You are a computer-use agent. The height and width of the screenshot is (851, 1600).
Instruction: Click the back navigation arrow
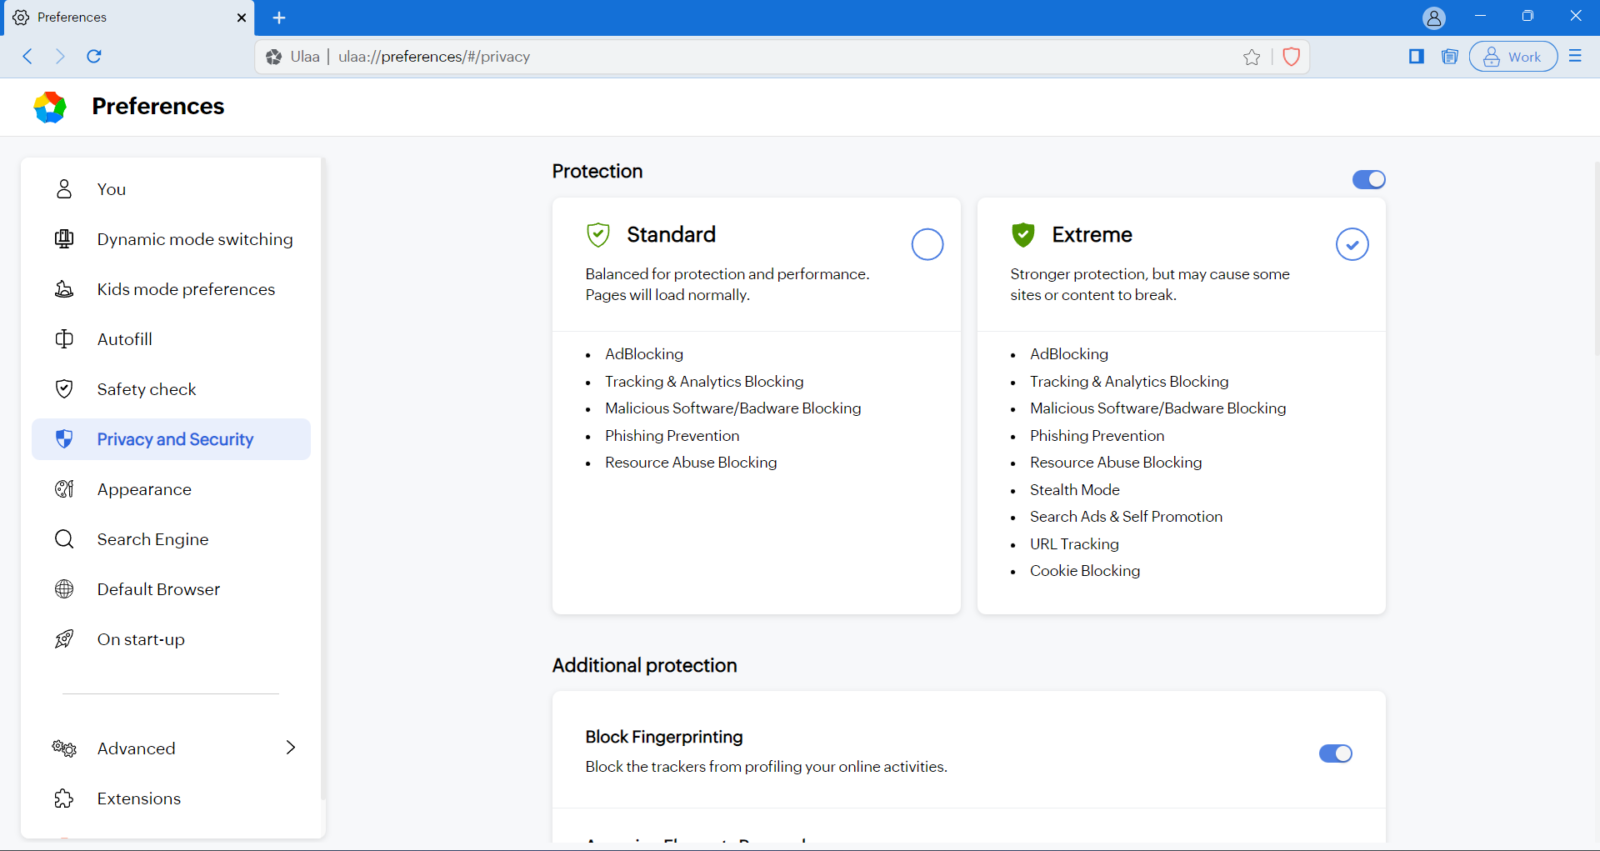tap(28, 56)
